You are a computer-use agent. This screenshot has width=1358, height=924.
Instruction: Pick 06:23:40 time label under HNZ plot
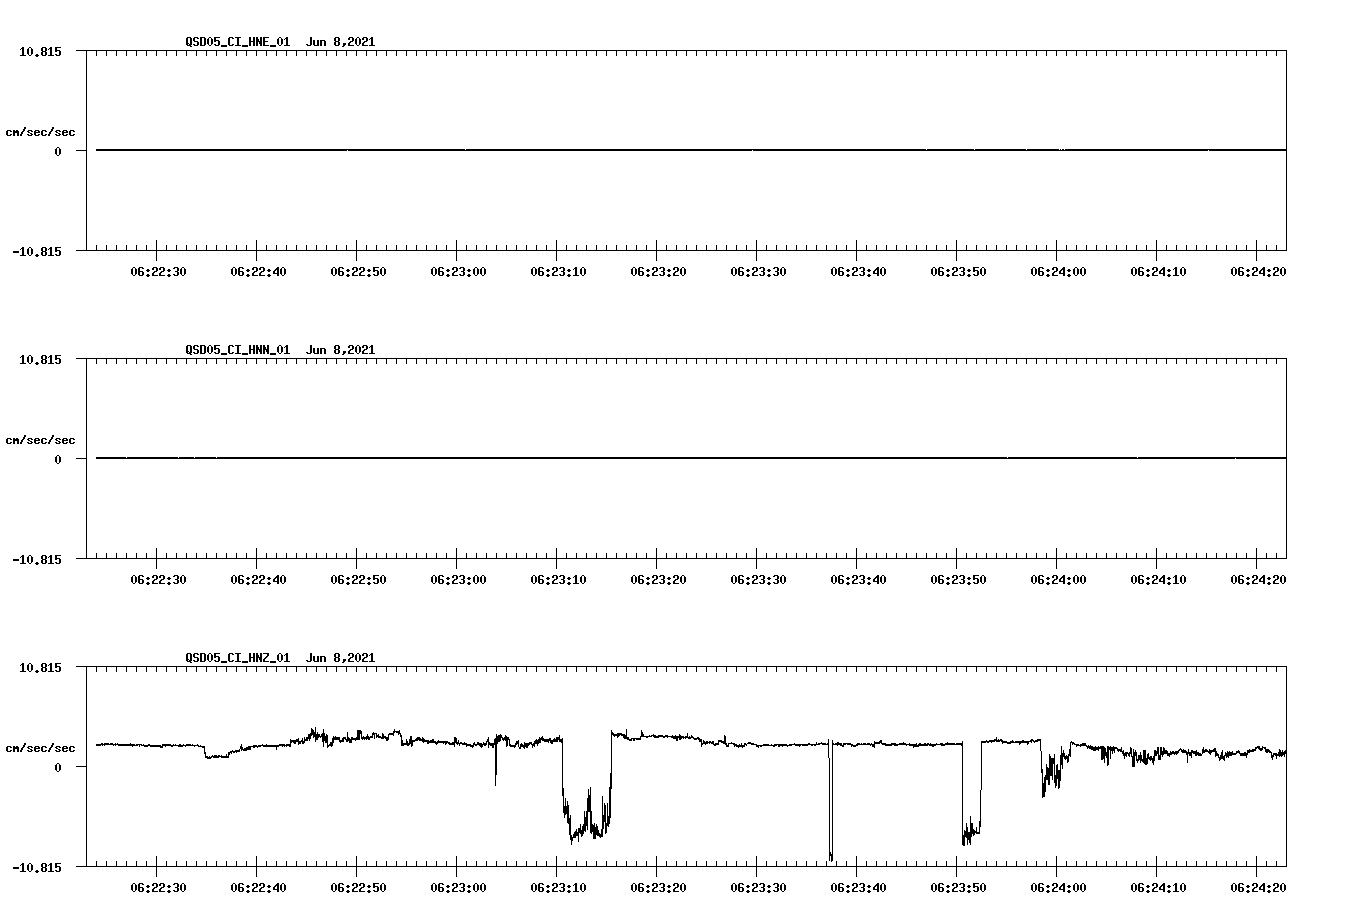(x=858, y=888)
